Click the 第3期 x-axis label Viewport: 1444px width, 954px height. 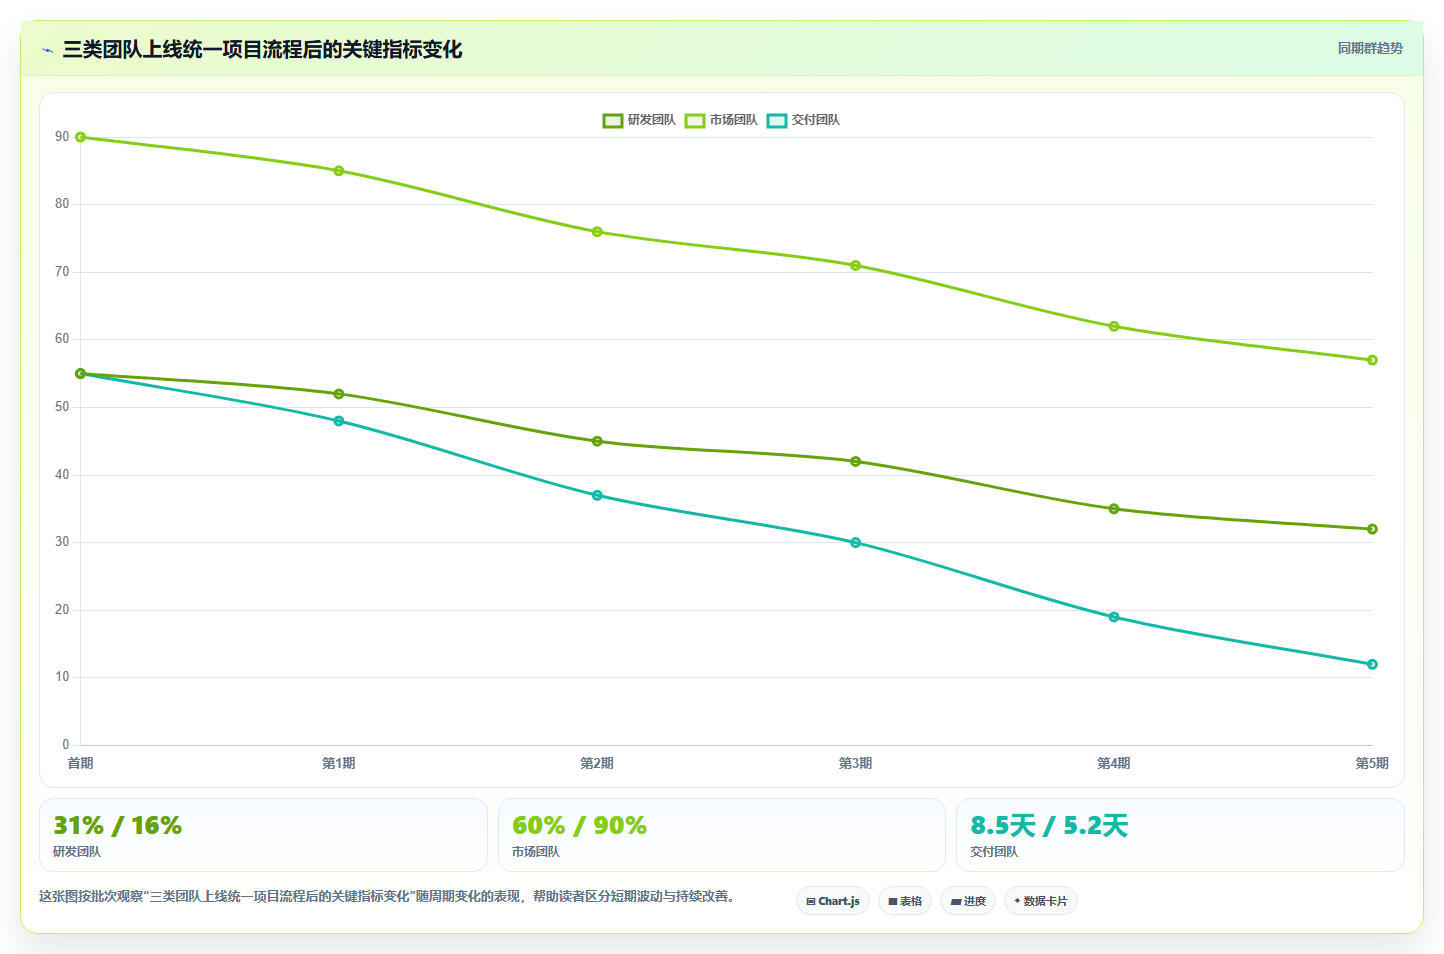click(856, 763)
